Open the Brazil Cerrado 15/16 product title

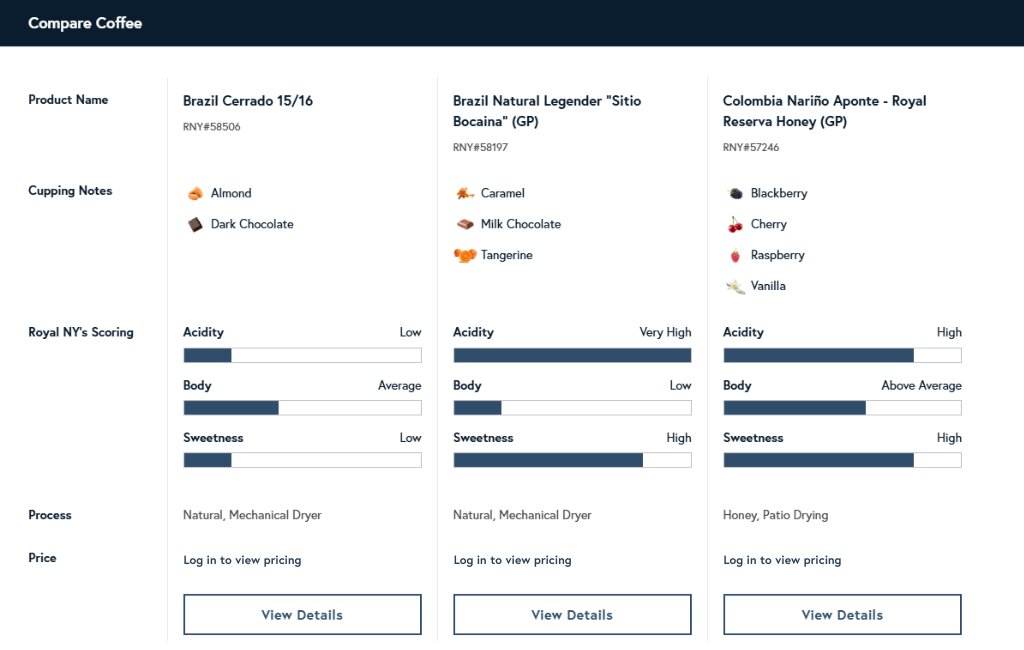tap(248, 101)
